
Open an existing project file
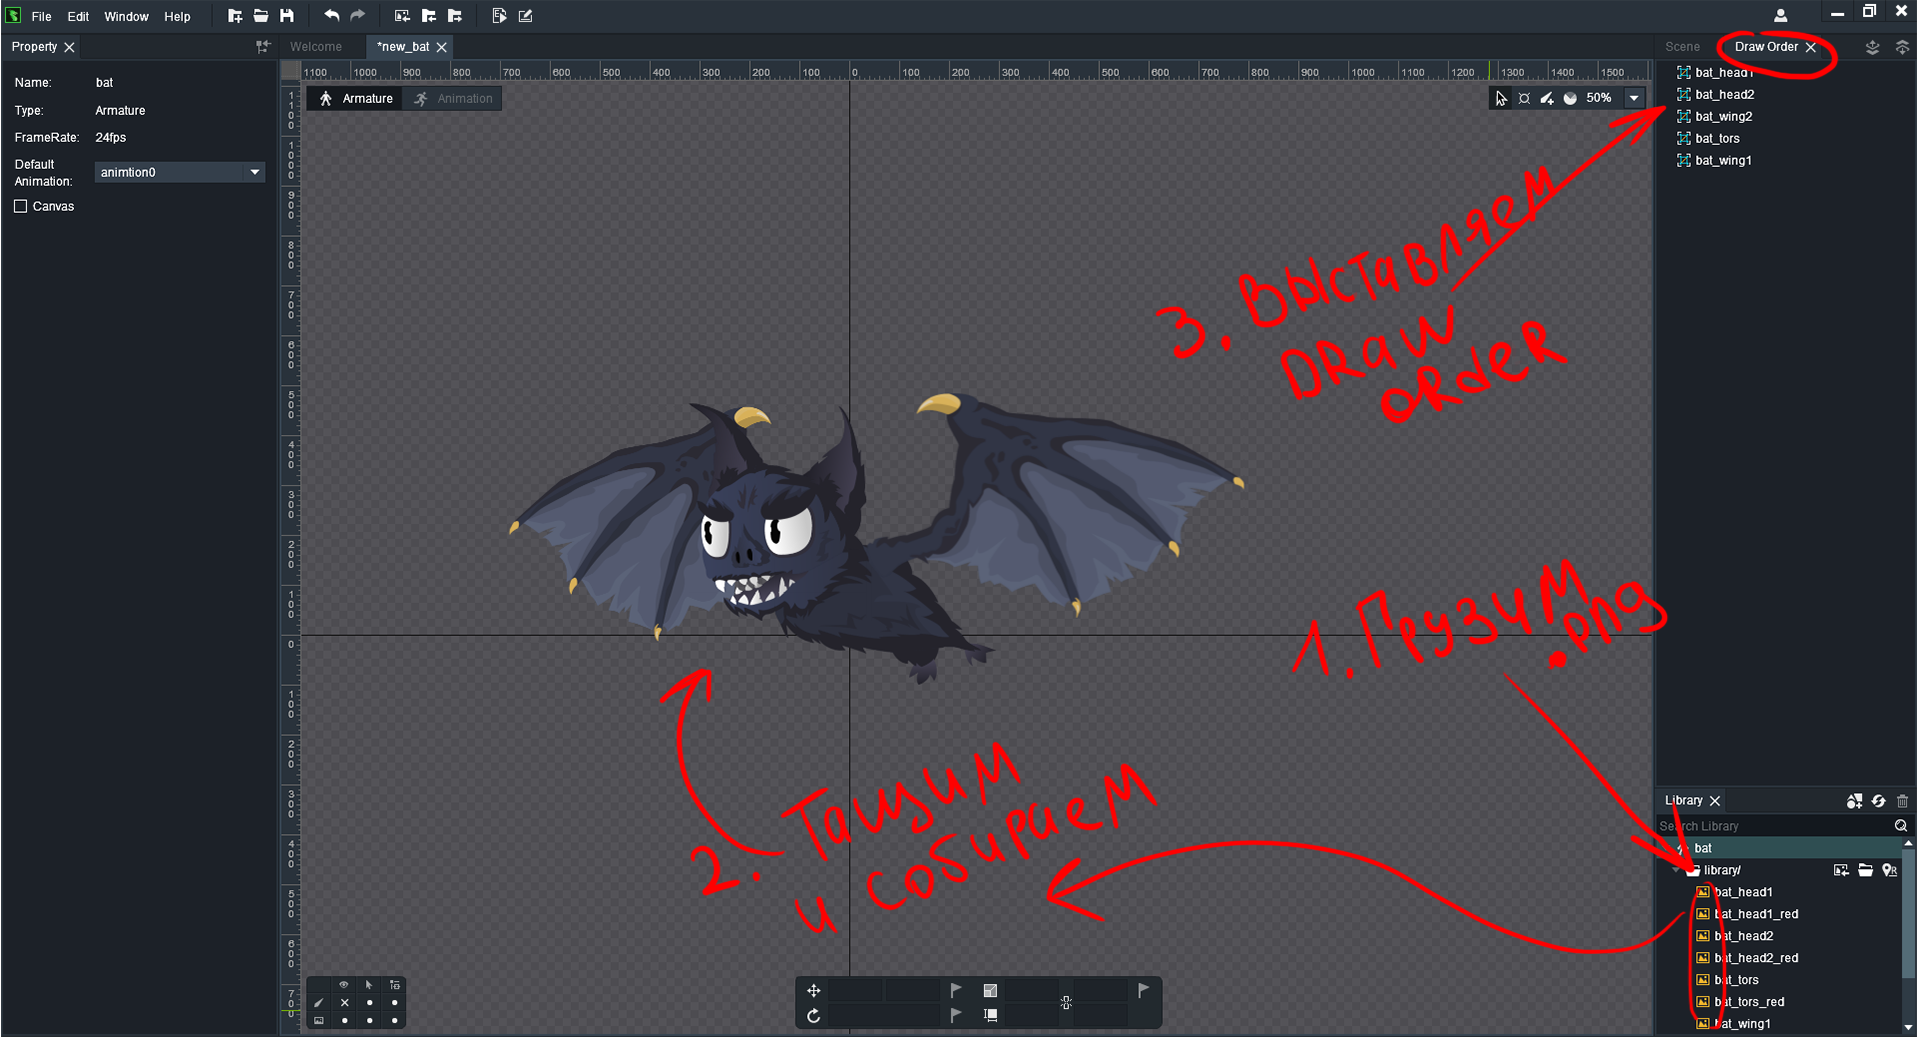point(260,15)
